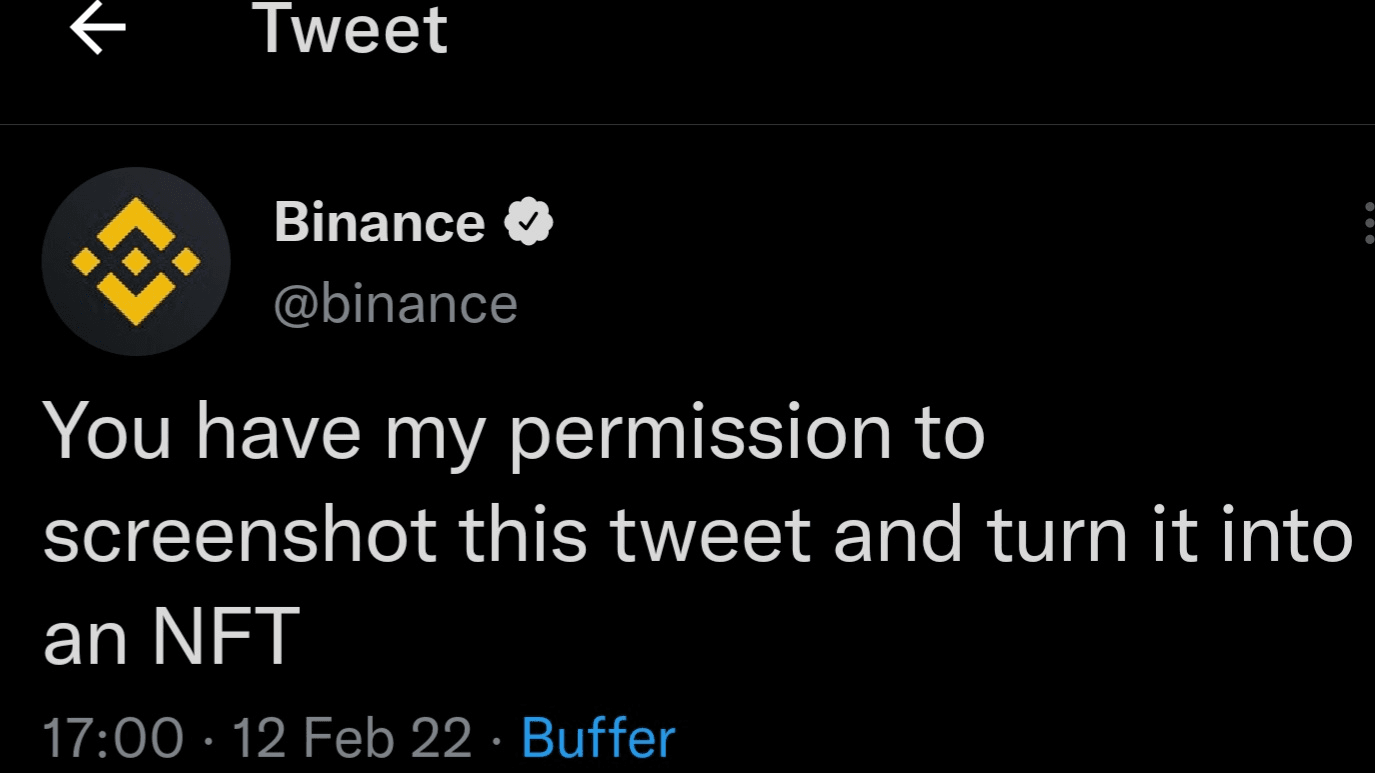
Task: Open the @binance handle link
Action: pos(395,304)
